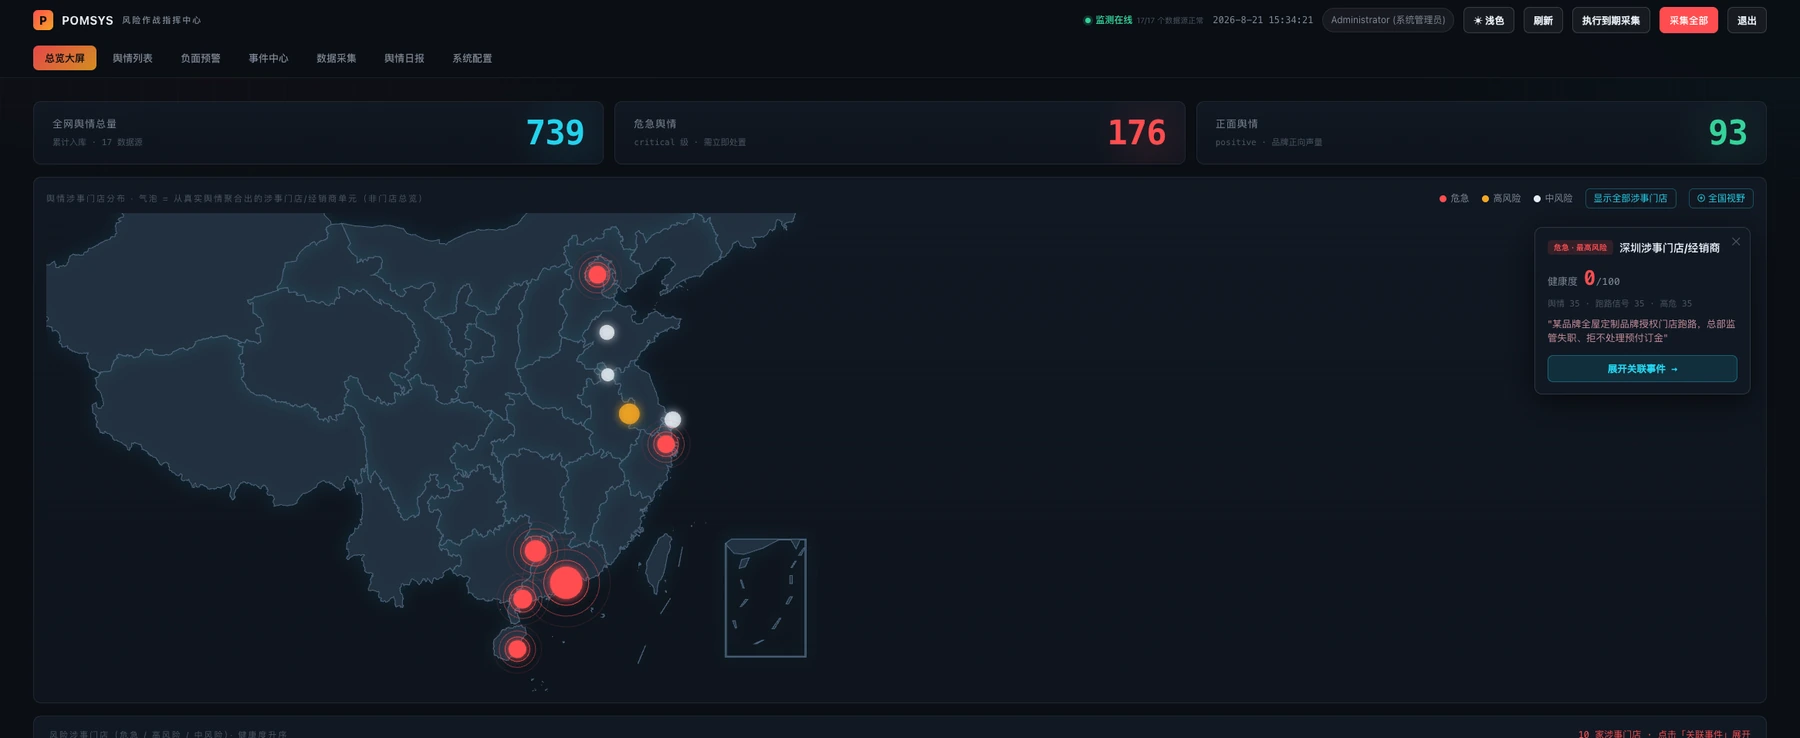The image size is (1800, 738).
Task: Click the 全网舆情总量 card showing 739
Action: tap(318, 132)
